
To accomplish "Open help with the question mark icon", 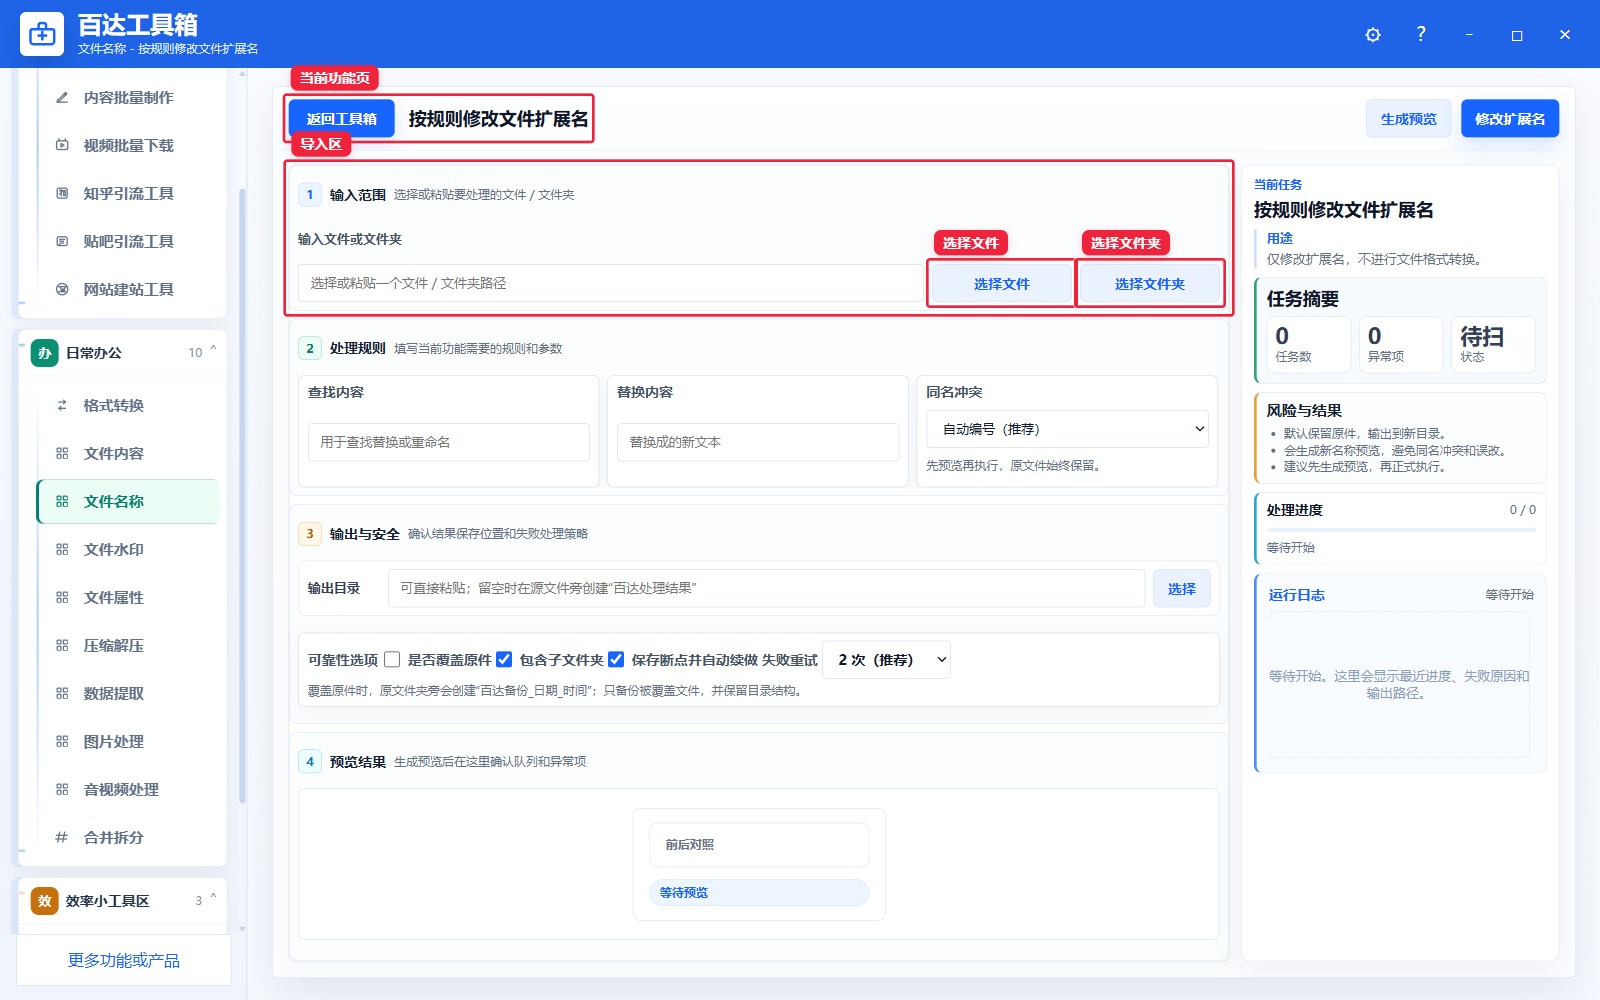I will pyautogui.click(x=1421, y=34).
